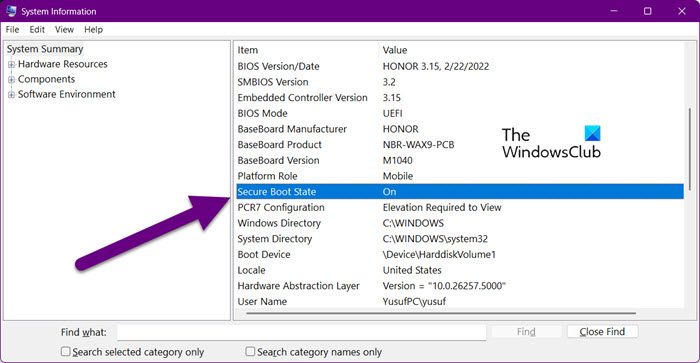This screenshot has height=363, width=700.
Task: Select the SMBIOS Version row
Action: coord(460,82)
